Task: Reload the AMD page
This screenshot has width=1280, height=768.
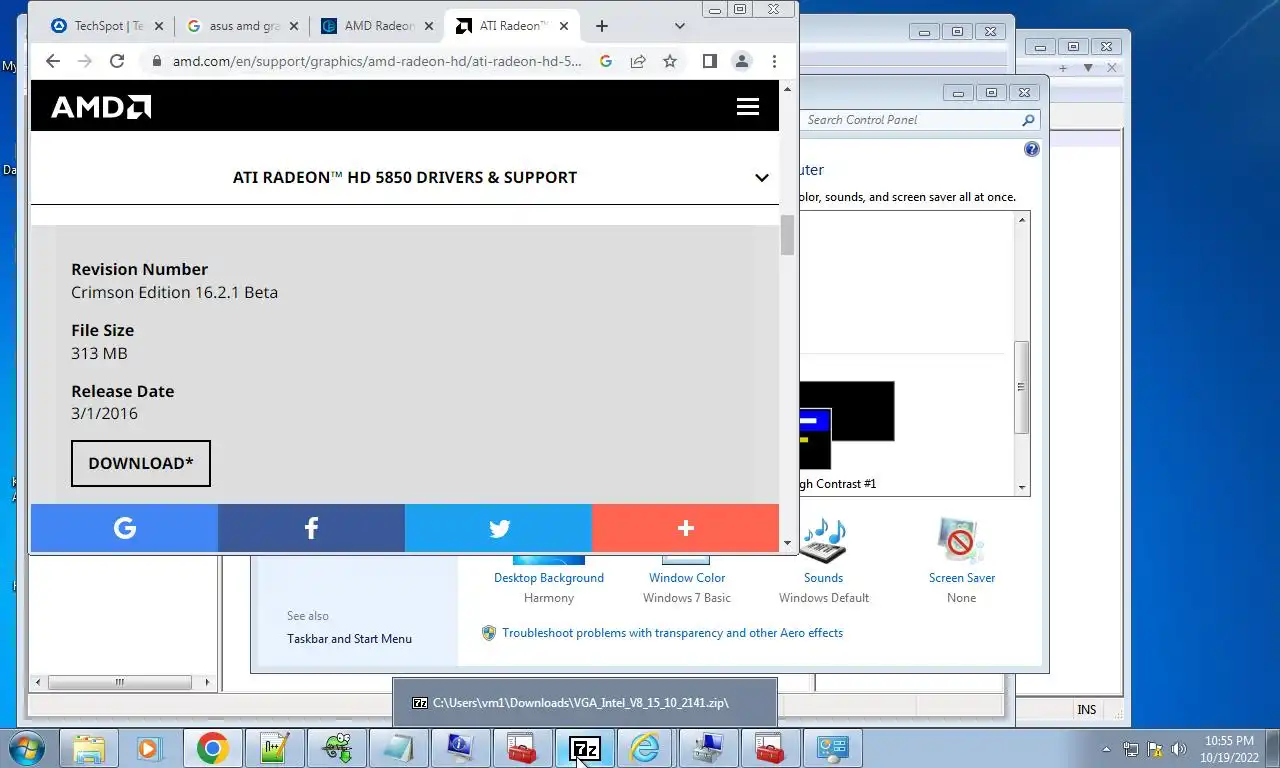Action: click(117, 61)
